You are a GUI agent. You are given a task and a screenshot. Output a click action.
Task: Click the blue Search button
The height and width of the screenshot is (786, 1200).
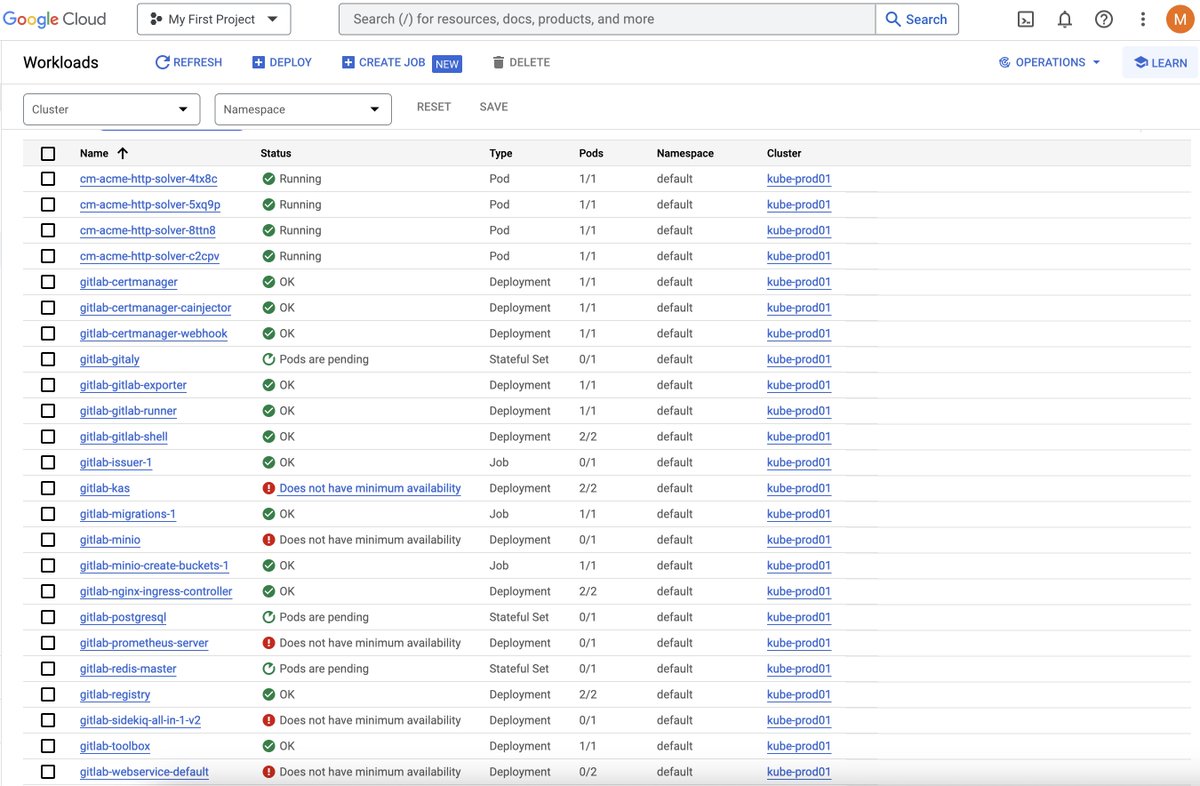[x=917, y=19]
